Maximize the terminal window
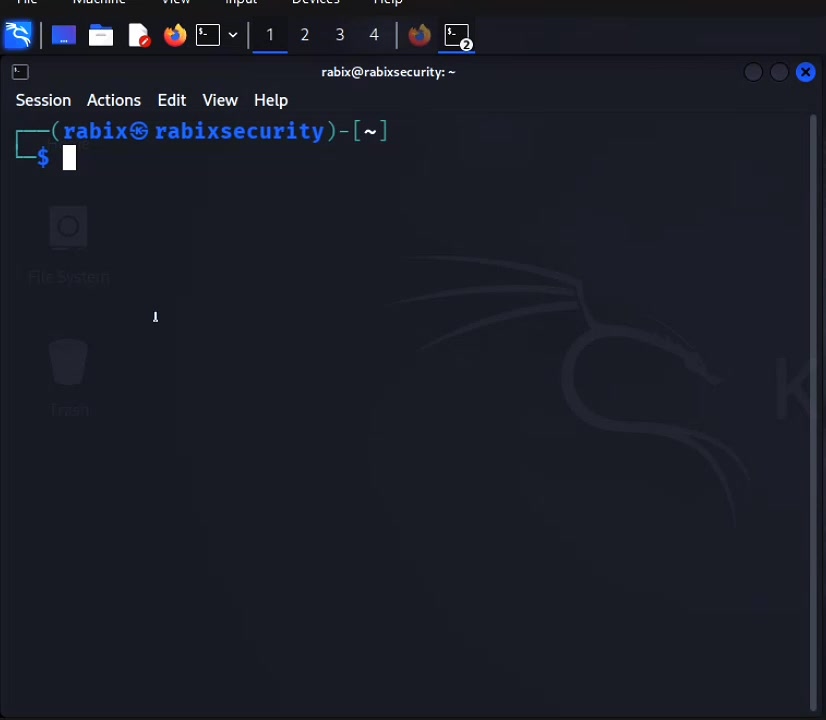The height and width of the screenshot is (720, 826). tap(779, 72)
